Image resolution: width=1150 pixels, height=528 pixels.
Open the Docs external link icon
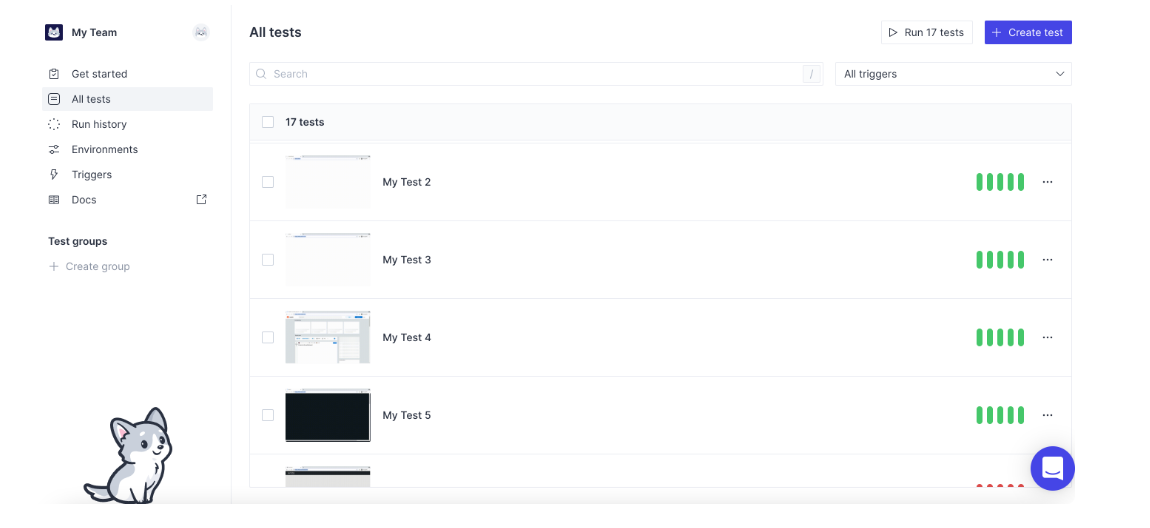[202, 199]
